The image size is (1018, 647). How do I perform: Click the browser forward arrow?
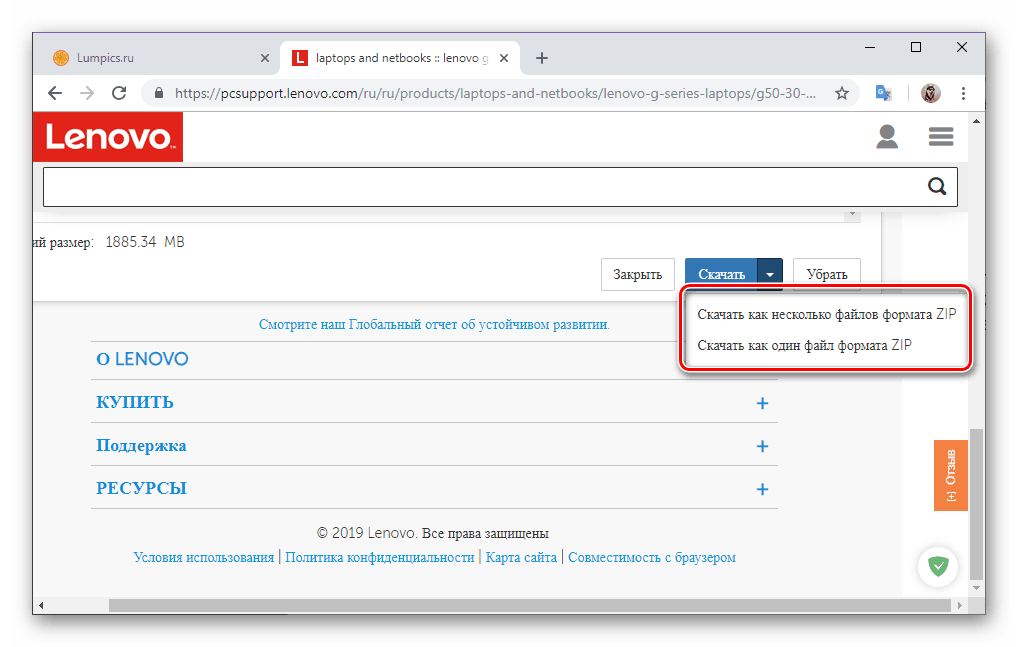point(87,93)
